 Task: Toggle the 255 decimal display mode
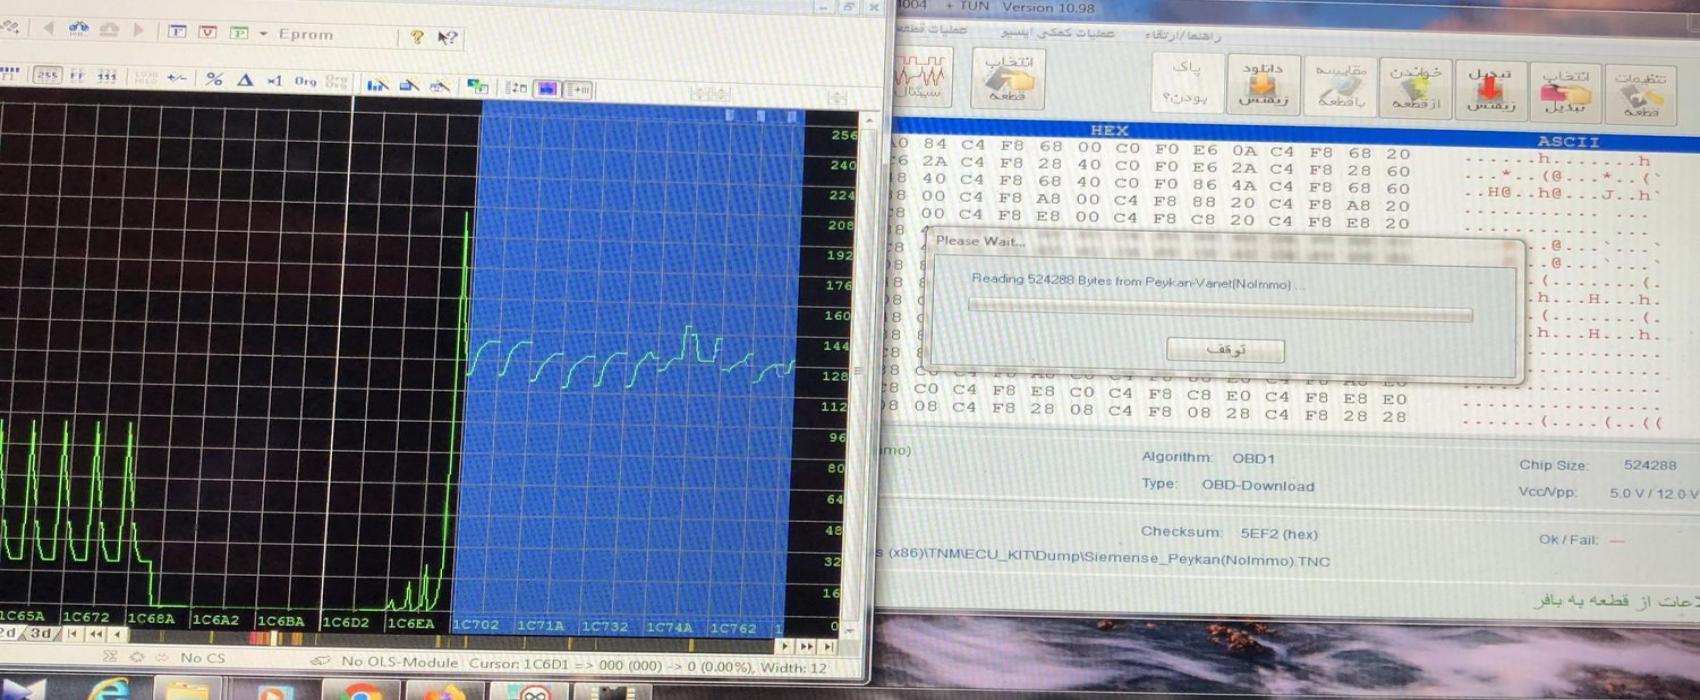pos(47,75)
